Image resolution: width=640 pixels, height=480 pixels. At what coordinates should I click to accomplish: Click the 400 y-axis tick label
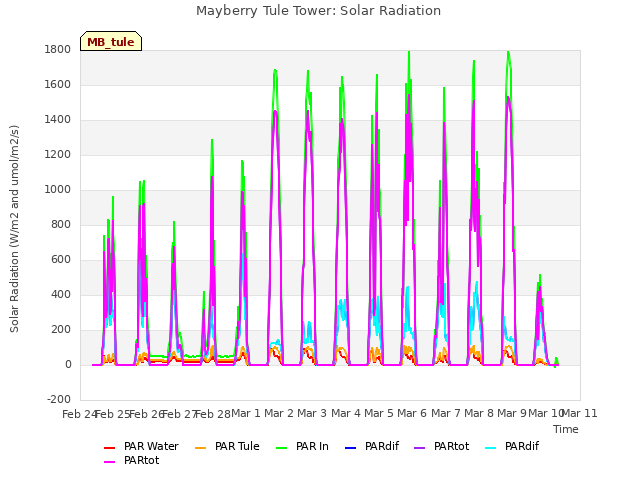coord(61,295)
